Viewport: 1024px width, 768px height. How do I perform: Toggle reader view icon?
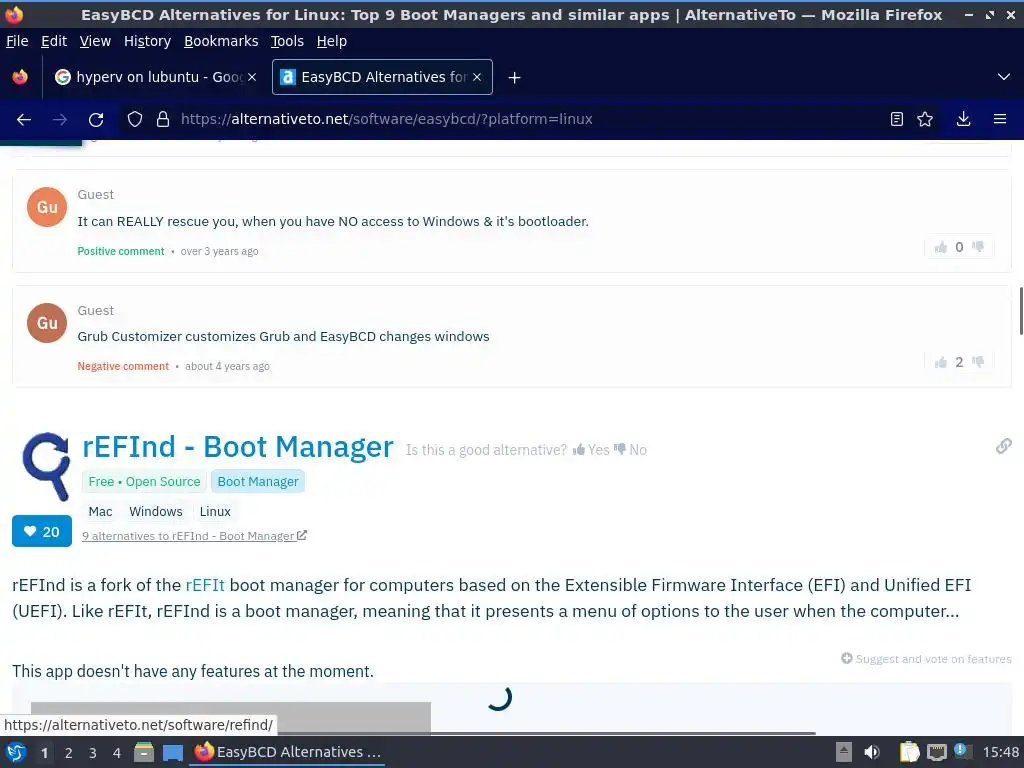[897, 120]
